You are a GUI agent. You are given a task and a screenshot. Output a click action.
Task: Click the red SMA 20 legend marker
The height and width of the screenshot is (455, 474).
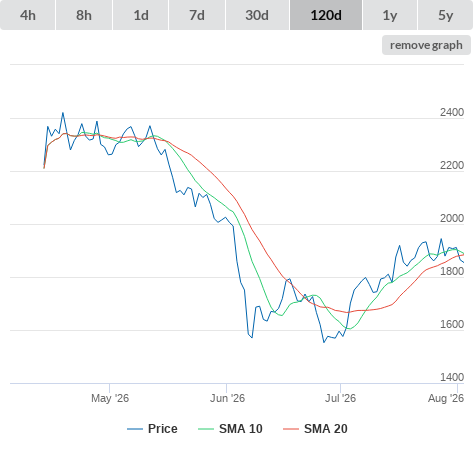click(291, 429)
